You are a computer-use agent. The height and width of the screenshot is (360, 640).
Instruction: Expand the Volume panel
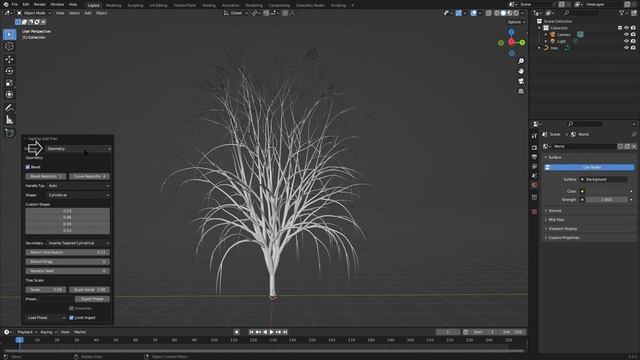[x=554, y=211]
